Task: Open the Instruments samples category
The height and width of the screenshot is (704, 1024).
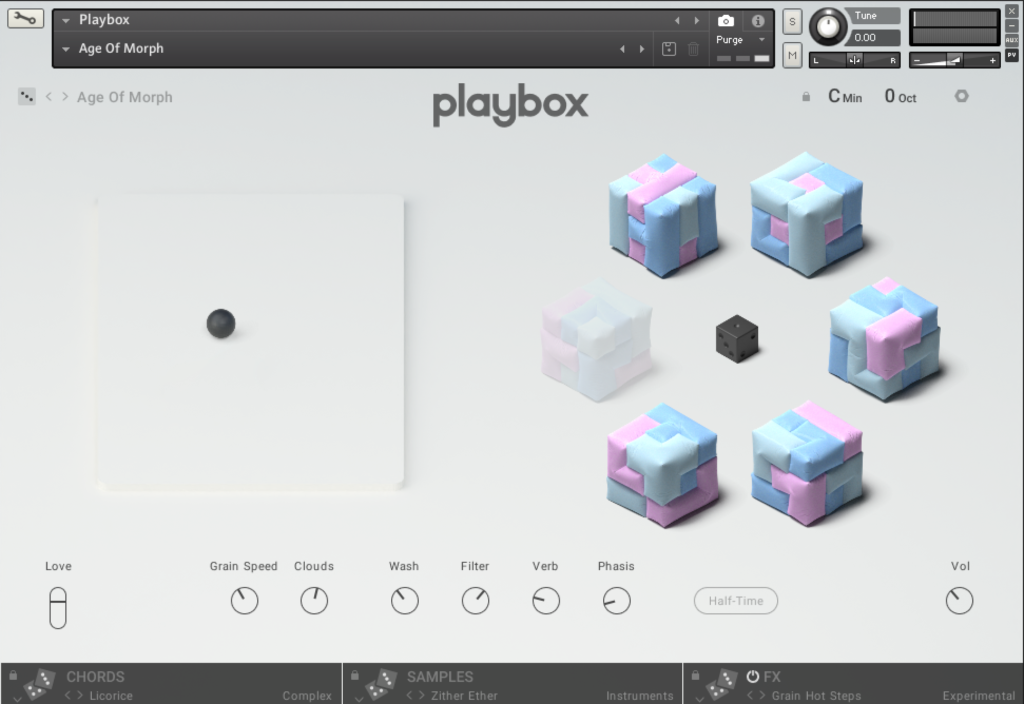Action: coord(639,696)
